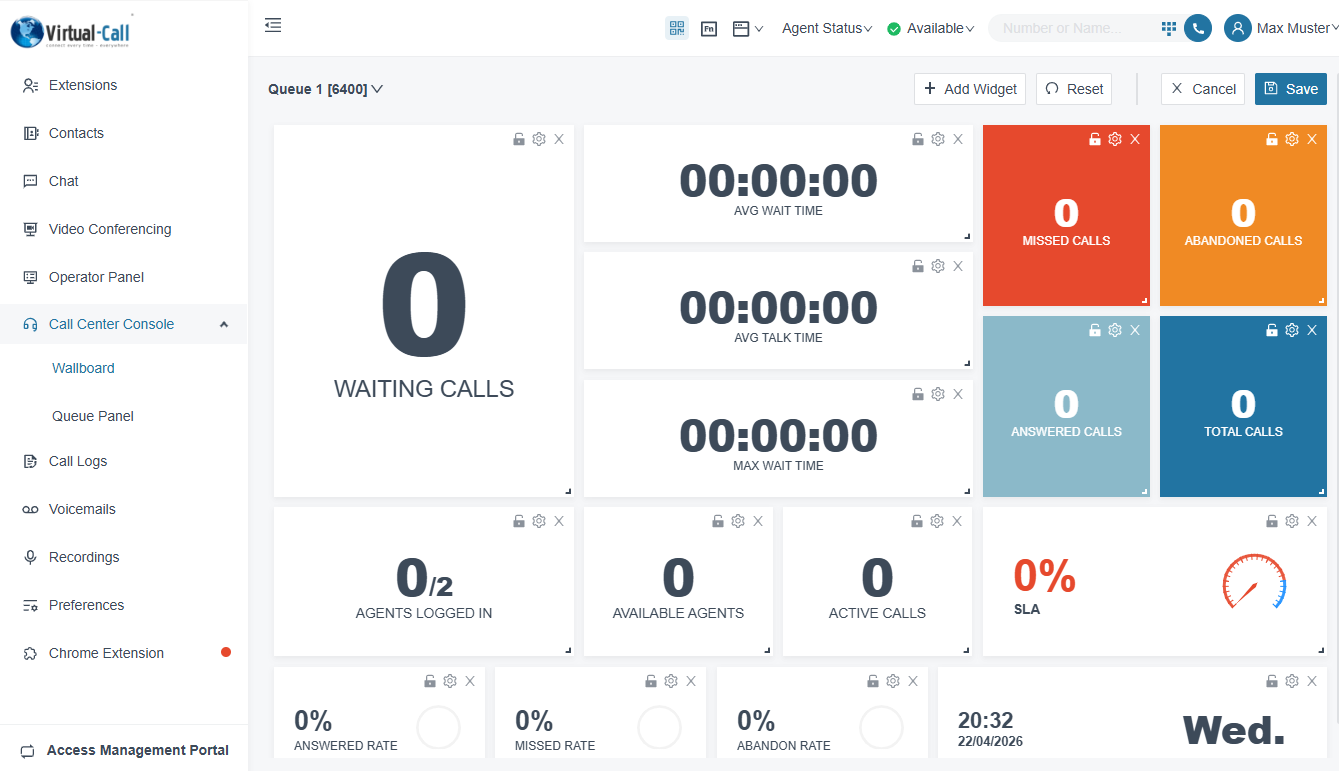This screenshot has width=1339, height=771.
Task: Open Preferences in the sidebar
Action: pos(124,605)
